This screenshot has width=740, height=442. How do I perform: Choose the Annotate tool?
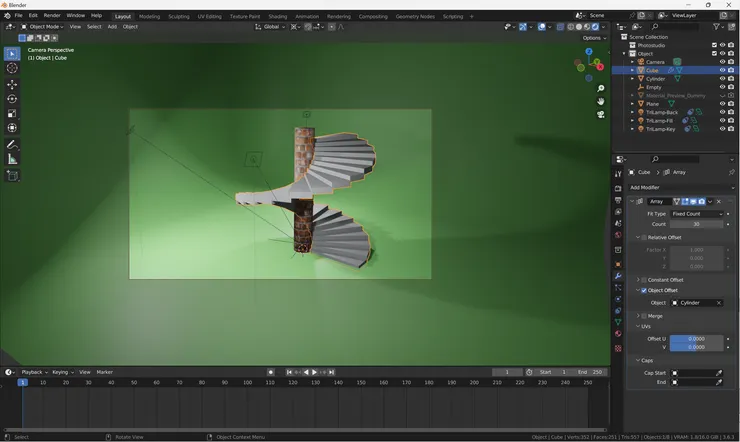coord(12,145)
